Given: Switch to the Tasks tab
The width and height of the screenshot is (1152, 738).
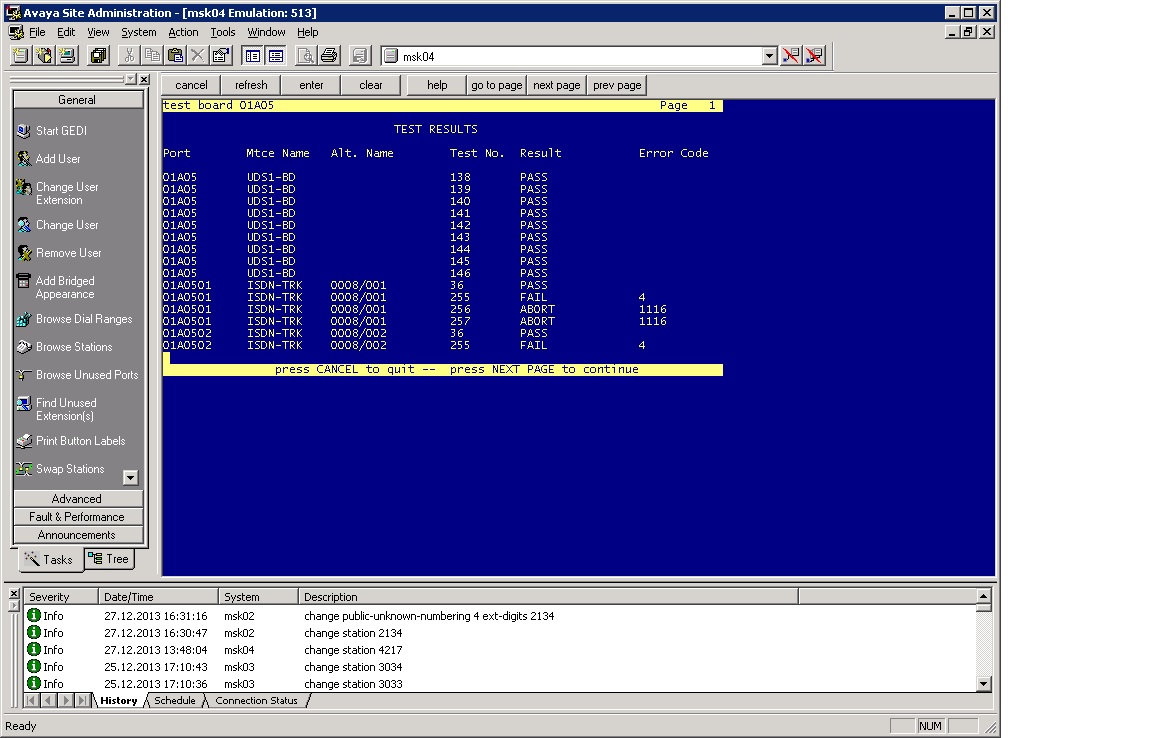Looking at the screenshot, I should click(x=49, y=559).
